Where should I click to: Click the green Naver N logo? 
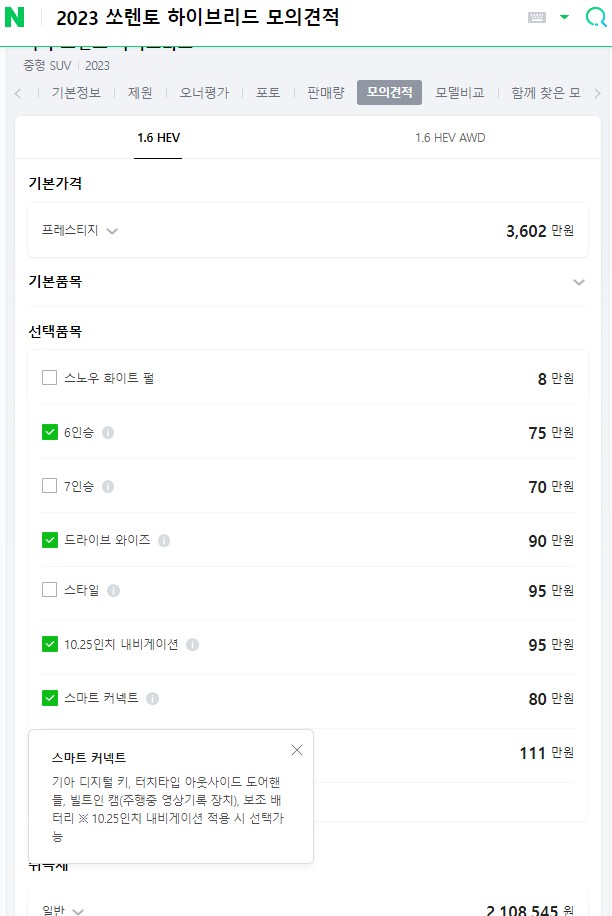pyautogui.click(x=15, y=18)
